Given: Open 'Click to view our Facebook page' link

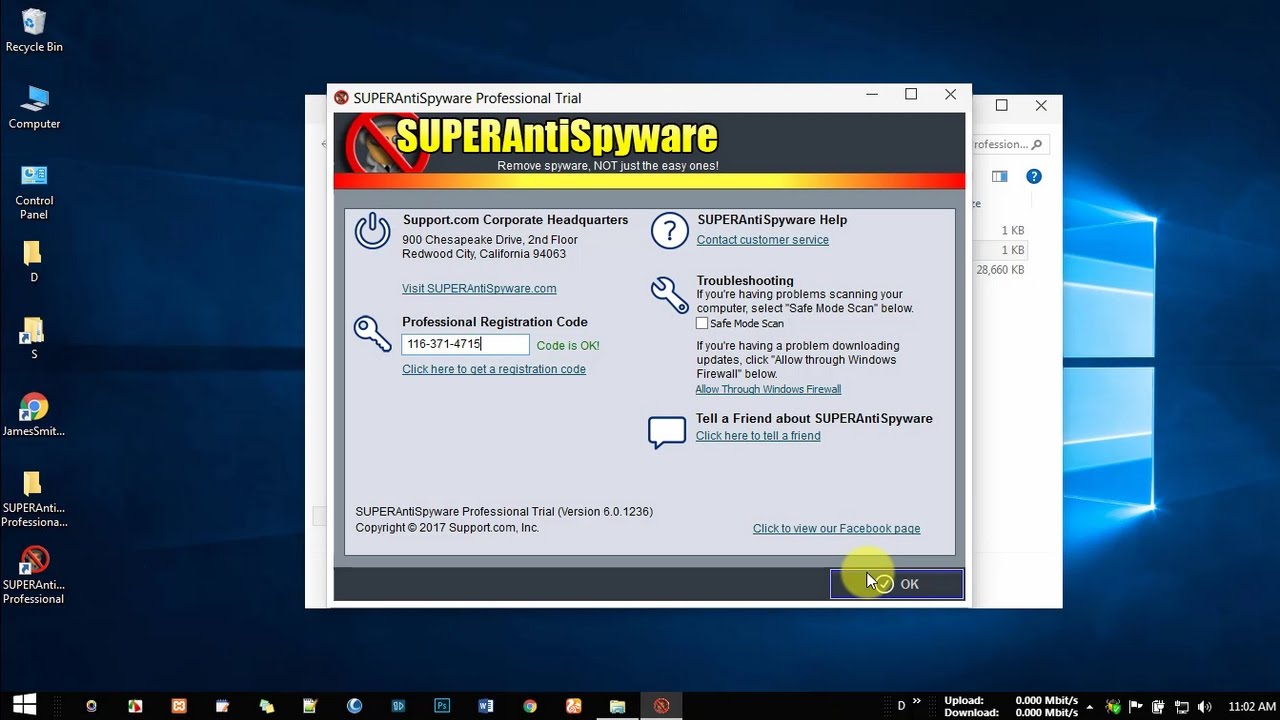Looking at the screenshot, I should click(x=837, y=528).
